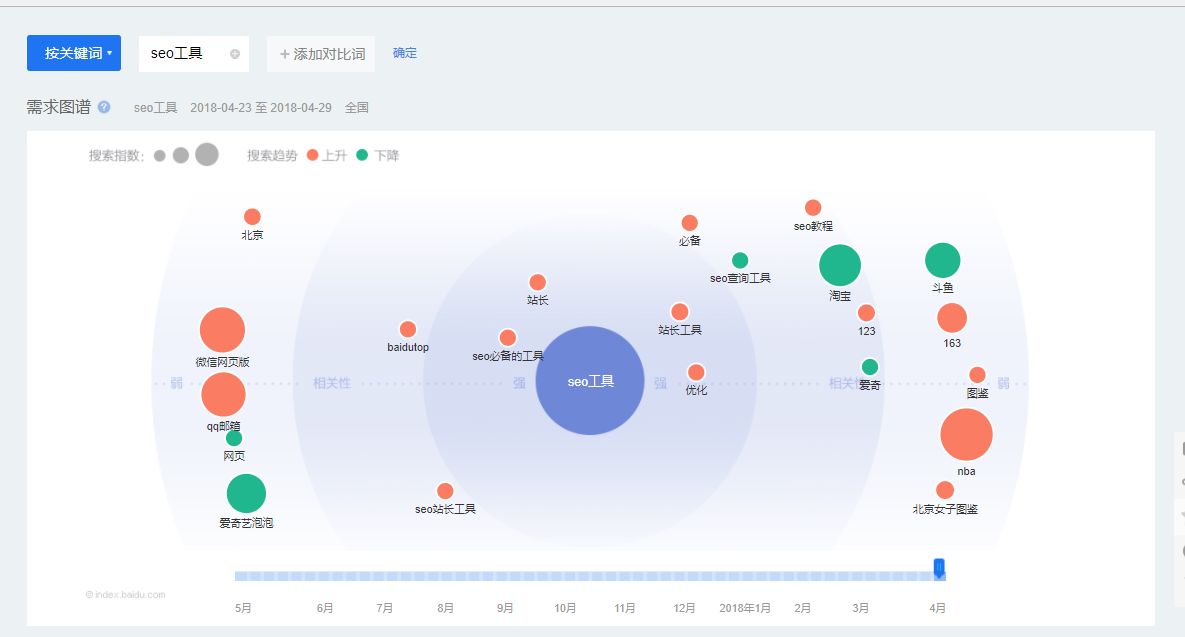Click the green seo查询工具 bubble

pos(741,261)
